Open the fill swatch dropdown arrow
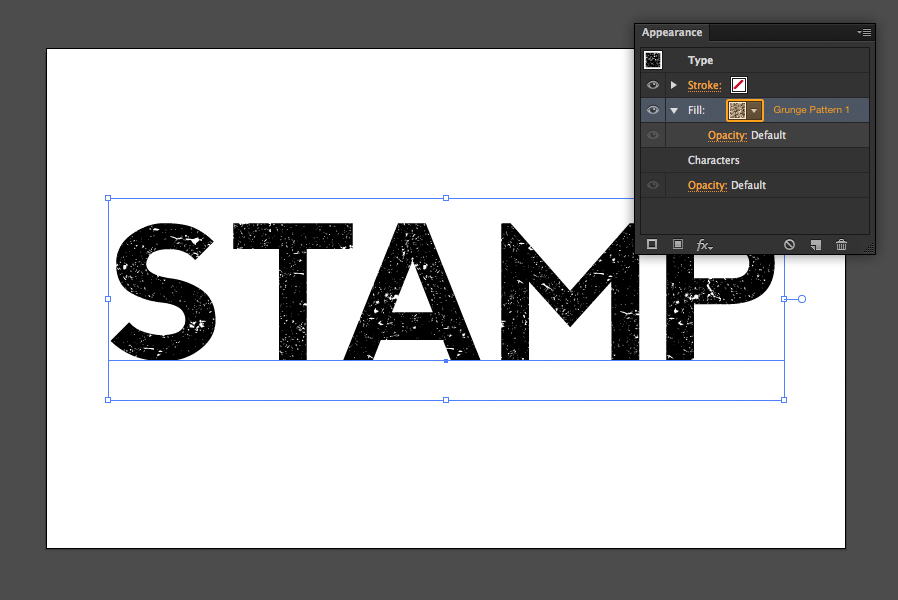Screen dimensions: 898x600 (x=754, y=110)
